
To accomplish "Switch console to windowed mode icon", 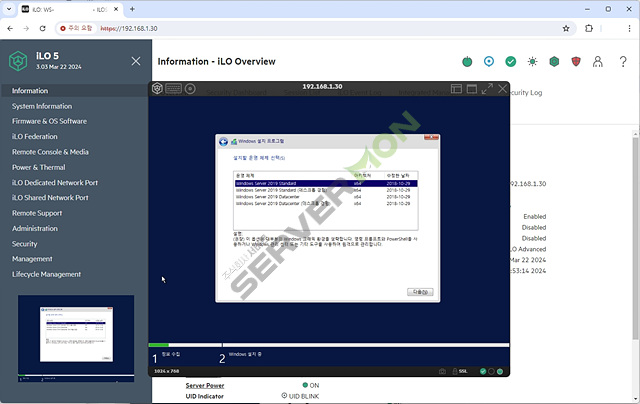I will [472, 89].
